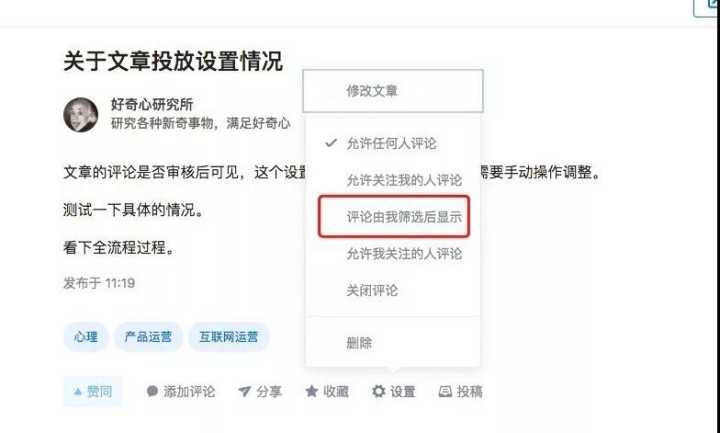The height and width of the screenshot is (433, 720).
Task: Select 允许任何人评论 checked option
Action: click(x=393, y=144)
